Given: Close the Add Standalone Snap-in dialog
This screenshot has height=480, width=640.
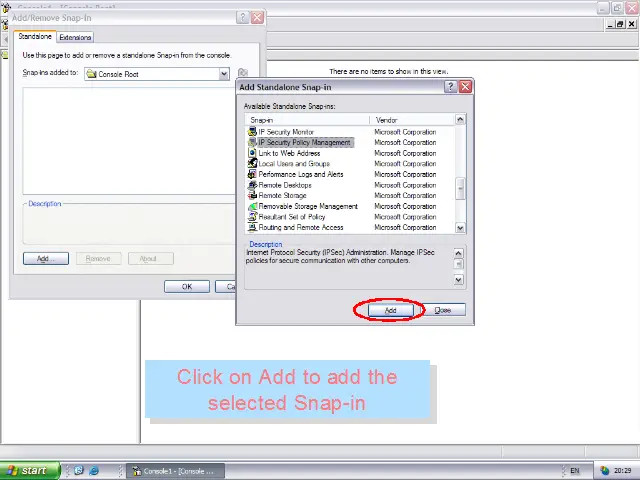Looking at the screenshot, I should [x=465, y=87].
